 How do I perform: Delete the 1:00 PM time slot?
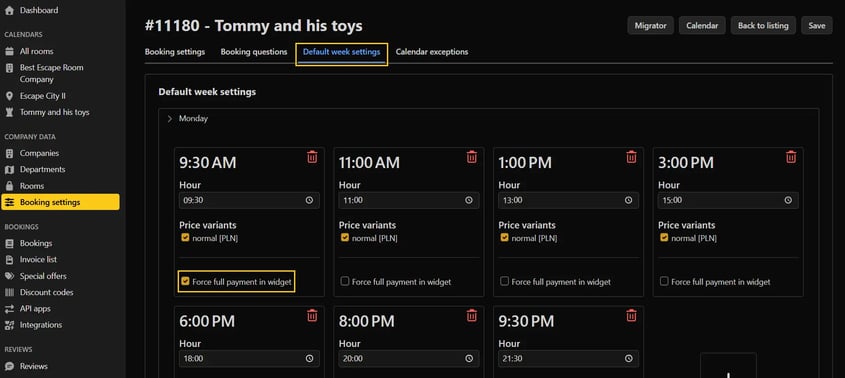(631, 157)
